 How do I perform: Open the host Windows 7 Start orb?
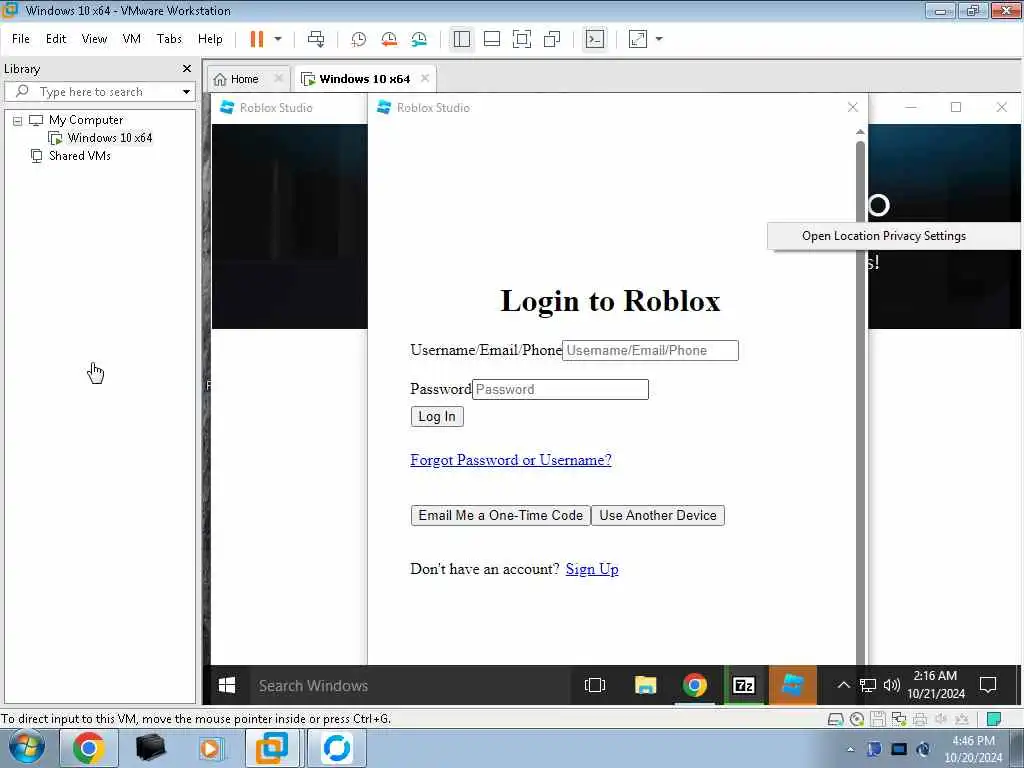pyautogui.click(x=26, y=748)
